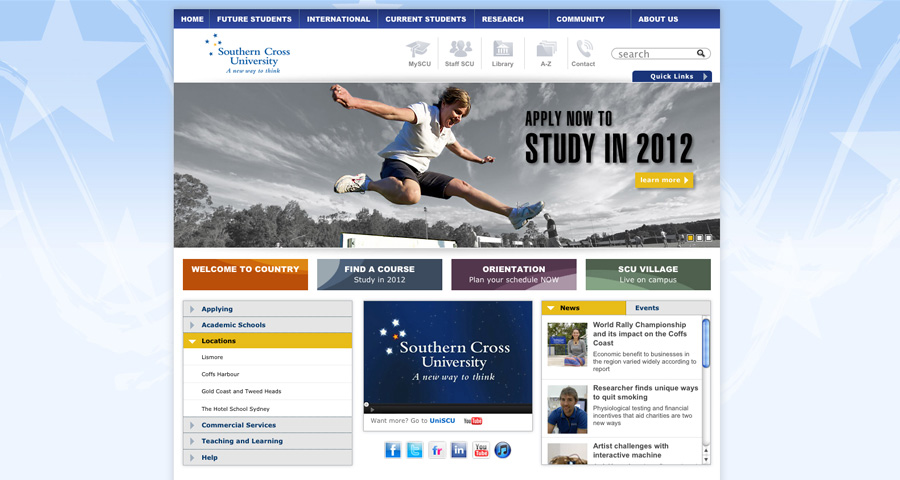Open the Twitter social icon
Image resolution: width=900 pixels, height=480 pixels.
415,450
